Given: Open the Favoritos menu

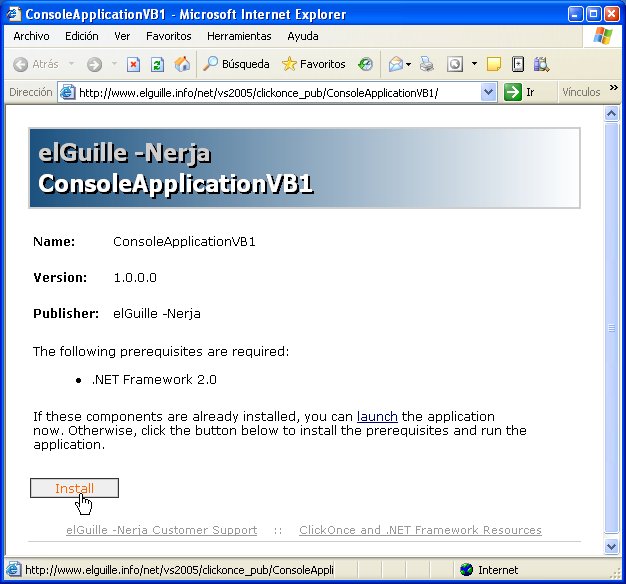Looking at the screenshot, I should click(x=168, y=36).
